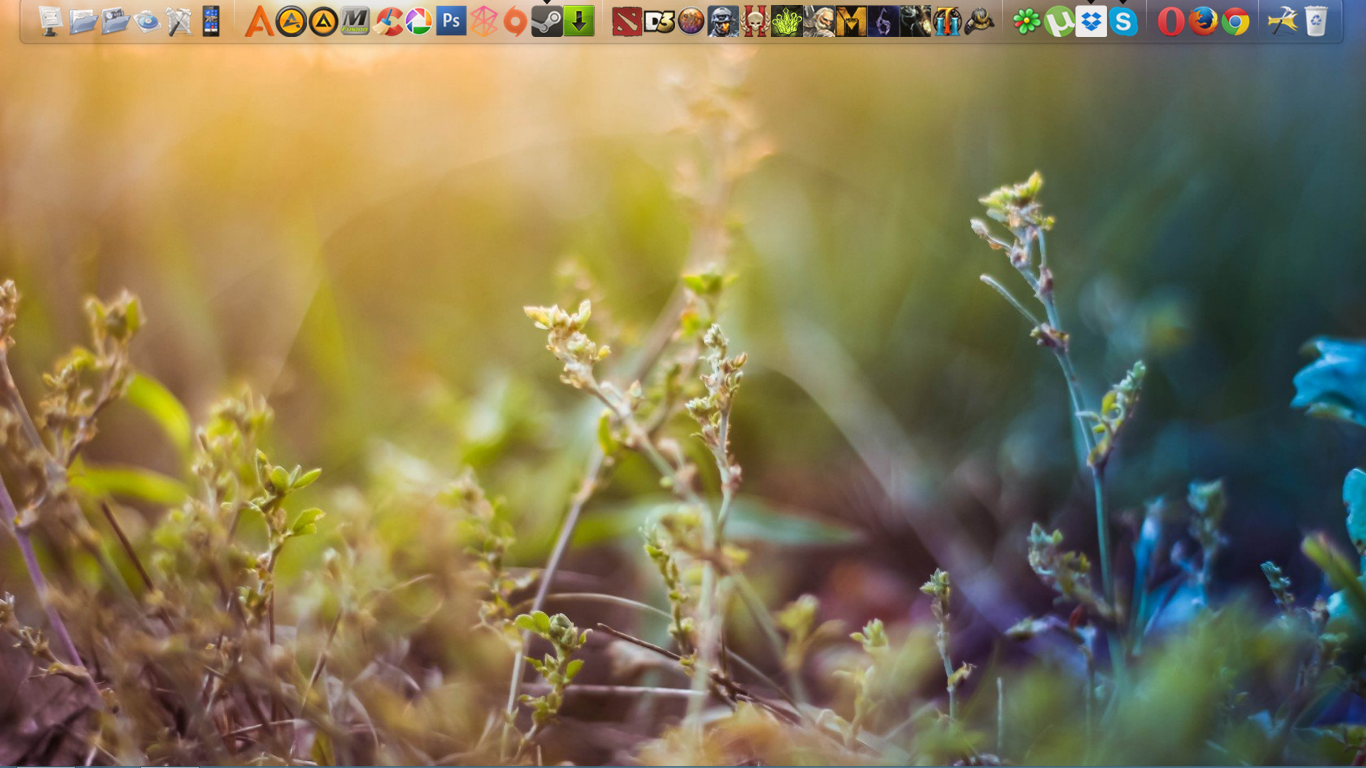The height and width of the screenshot is (768, 1366).
Task: Open Picasa from the dock
Action: coord(419,21)
